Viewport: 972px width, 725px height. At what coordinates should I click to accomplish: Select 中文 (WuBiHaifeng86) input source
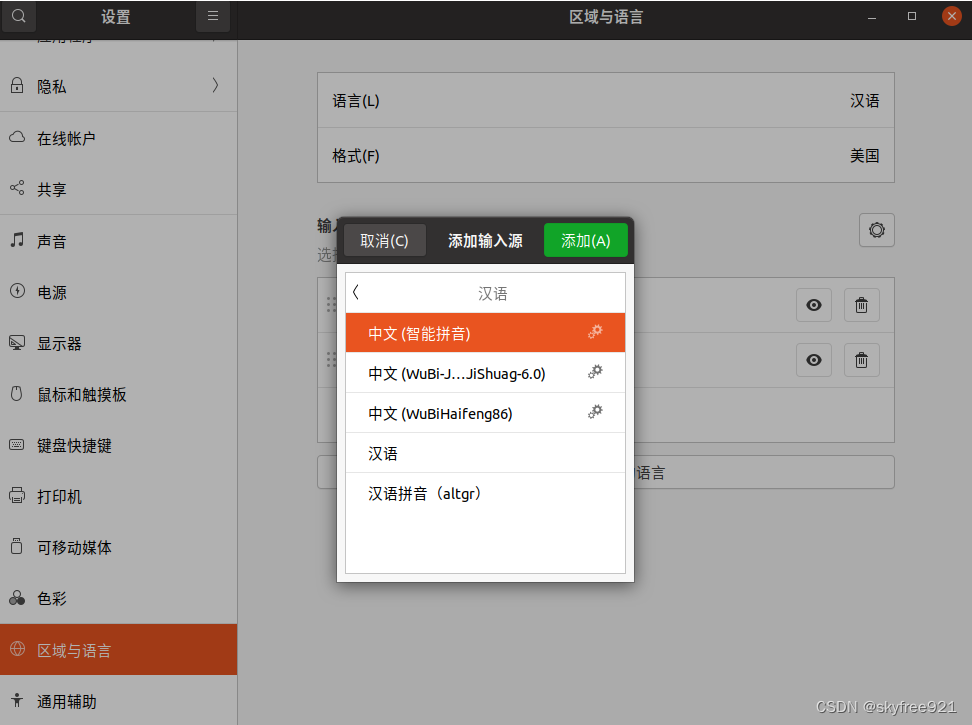pyautogui.click(x=485, y=413)
